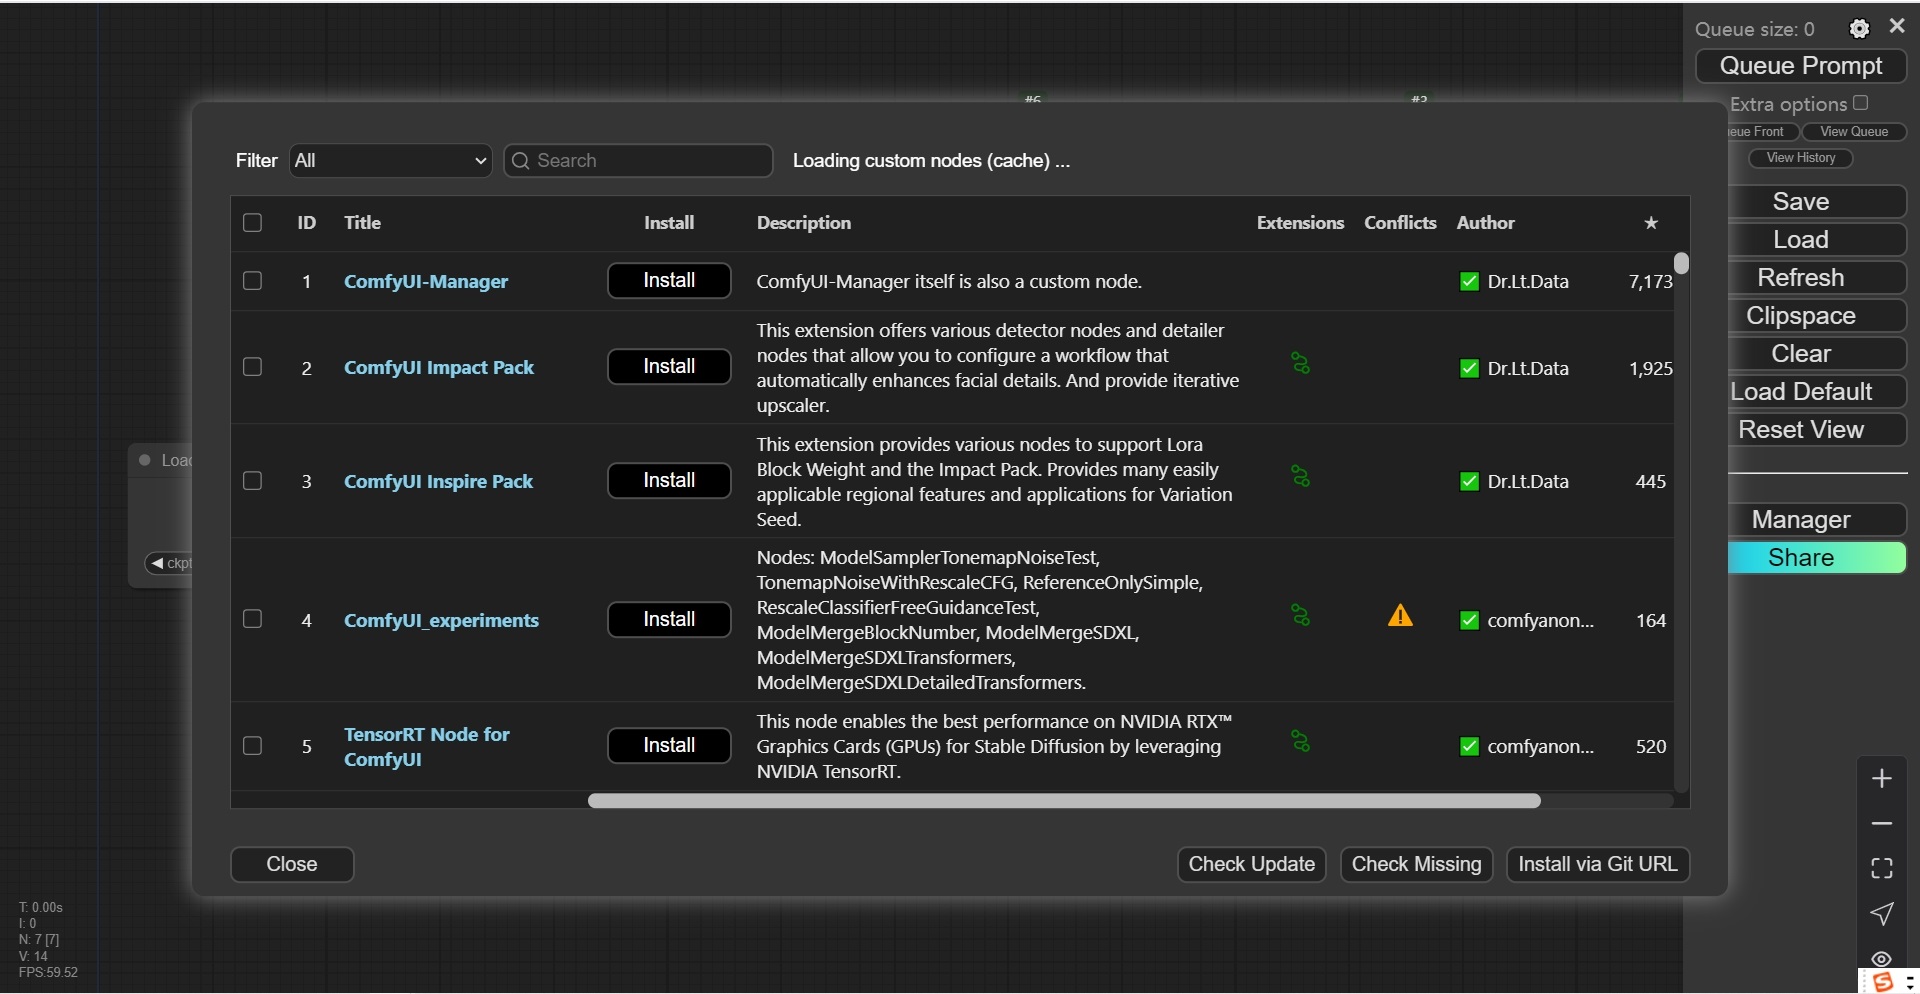Toggle the eye visibility icon
This screenshot has width=1920, height=994.
pyautogui.click(x=1881, y=959)
